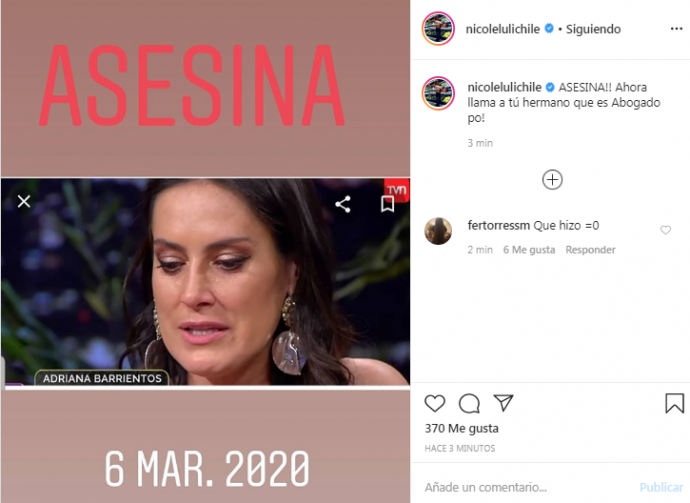Share post via paper plane icon
The image size is (690, 503).
(503, 403)
